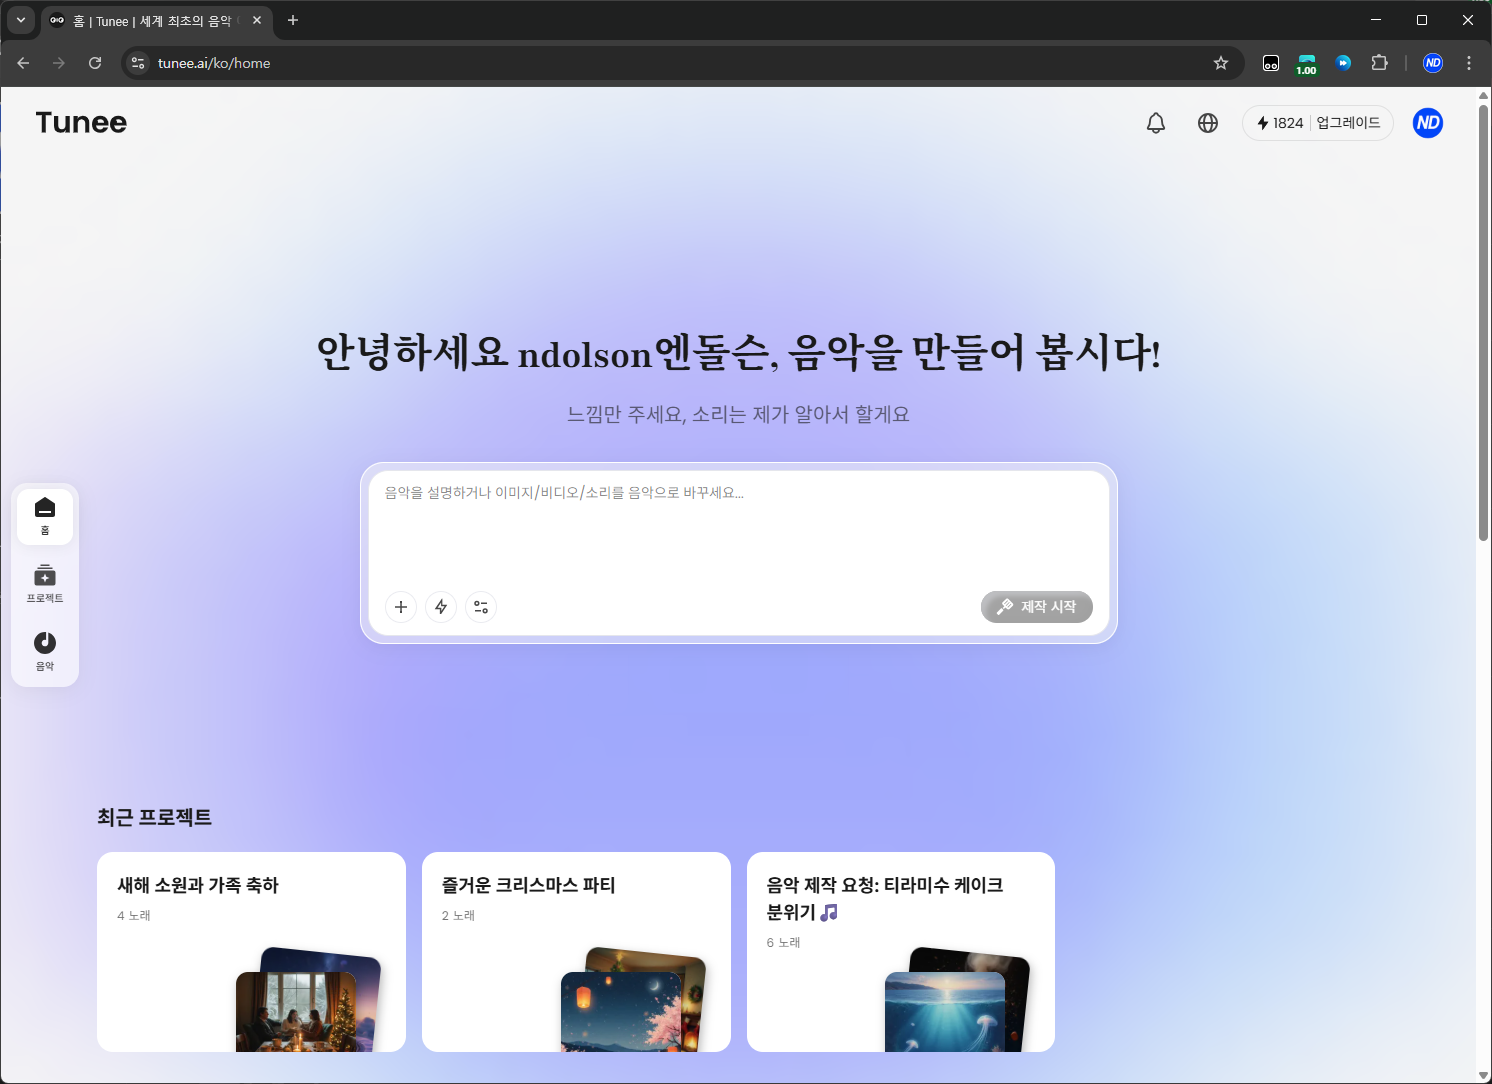Click the square-faced extension icon in toolbar
Viewport: 1492px width, 1084px height.
pyautogui.click(x=1271, y=63)
